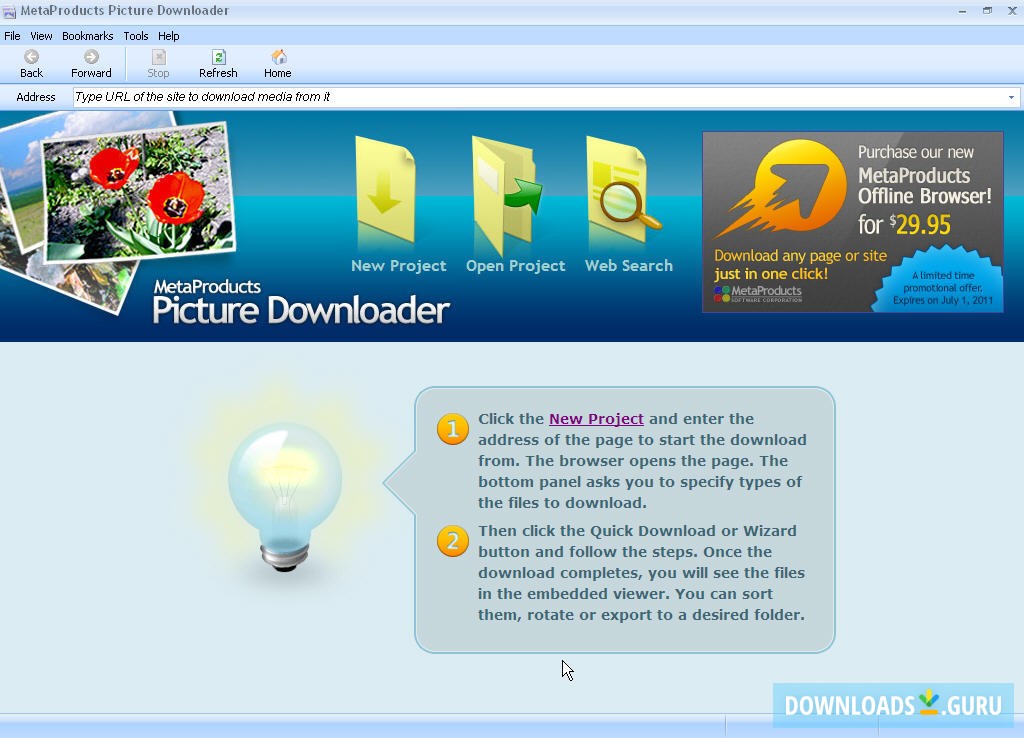Follow the New Project hyperlink in tip
Viewport: 1024px width, 738px height.
coord(596,419)
